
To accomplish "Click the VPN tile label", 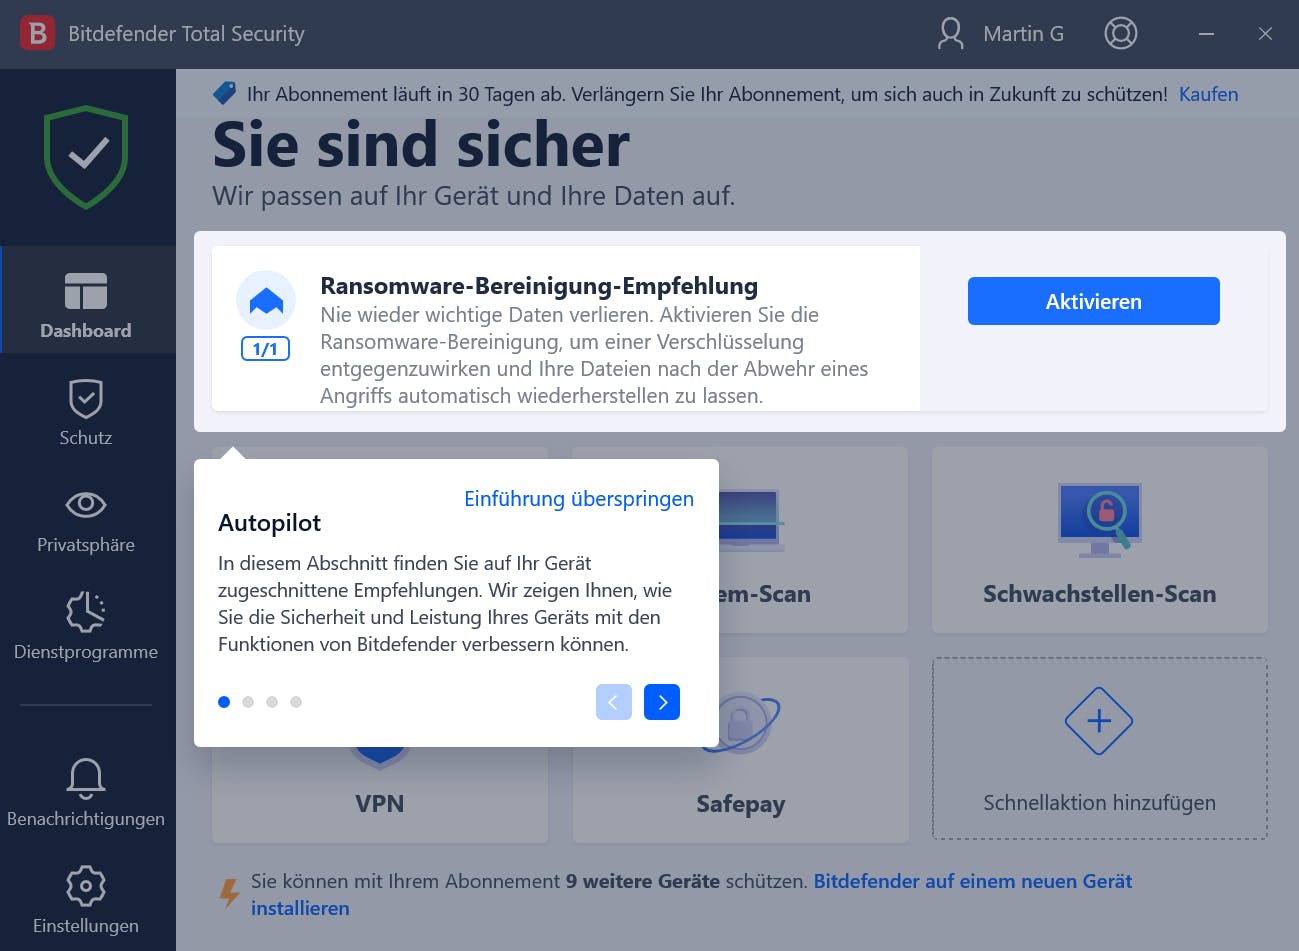I will point(380,804).
